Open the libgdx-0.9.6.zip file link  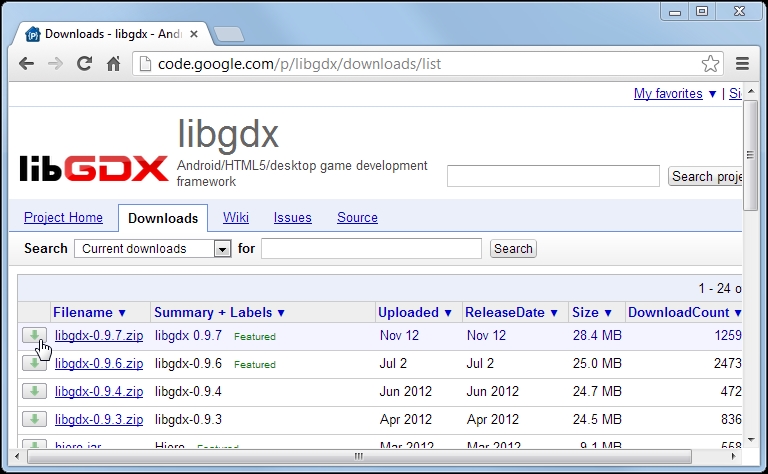99,363
